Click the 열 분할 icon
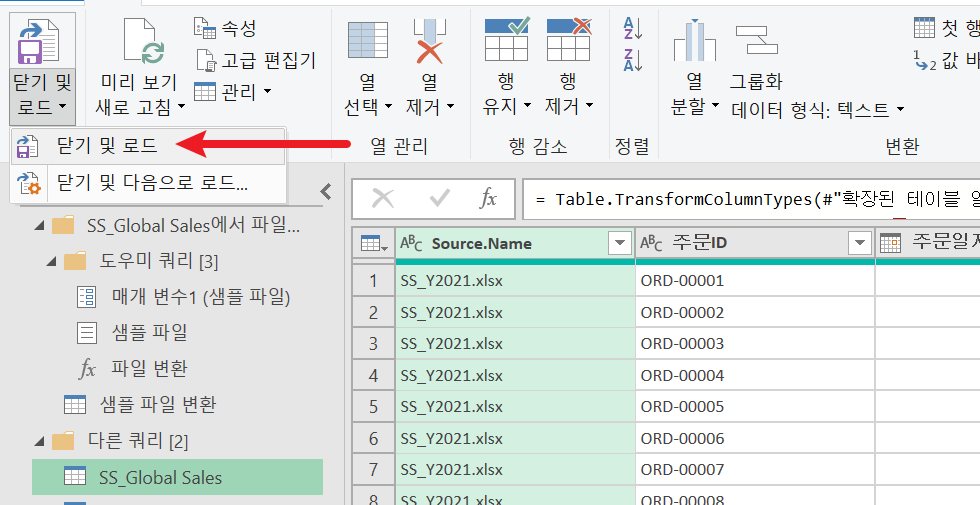The width and height of the screenshot is (980, 505). click(x=694, y=41)
